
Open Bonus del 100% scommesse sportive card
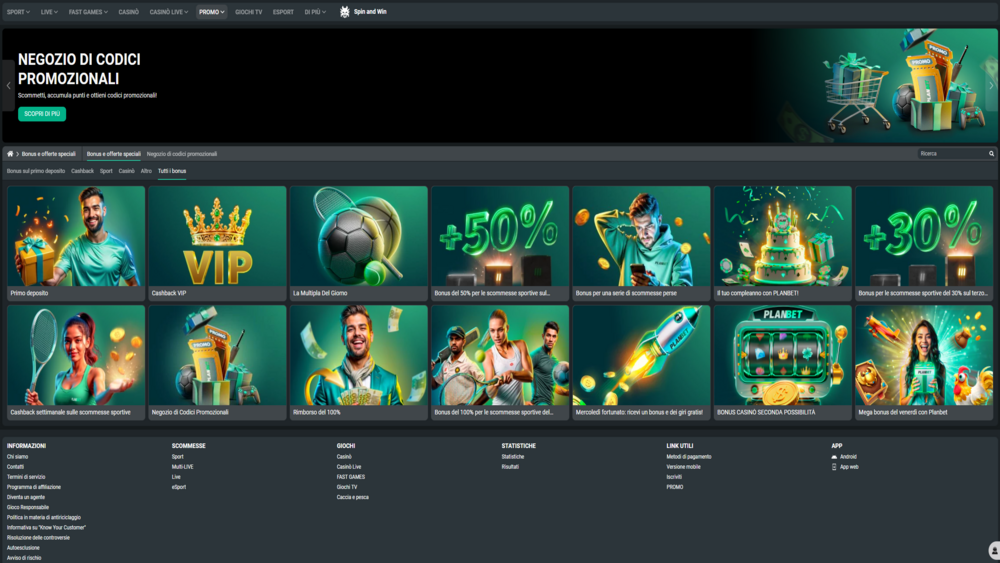coord(500,362)
